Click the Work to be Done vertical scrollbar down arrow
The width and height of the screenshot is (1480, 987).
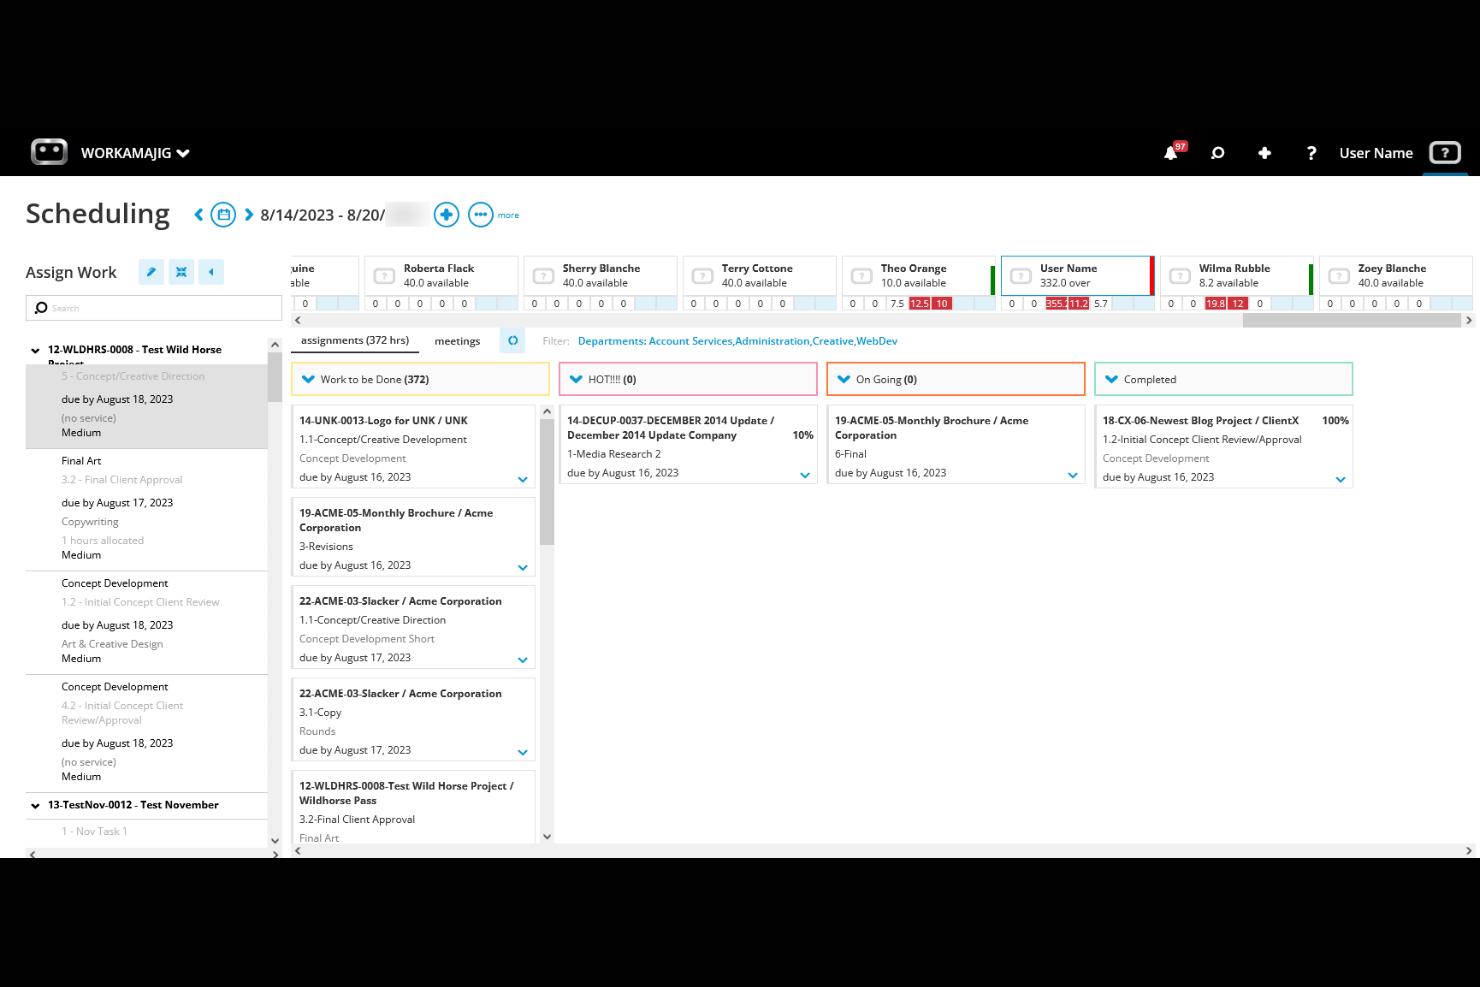point(547,837)
